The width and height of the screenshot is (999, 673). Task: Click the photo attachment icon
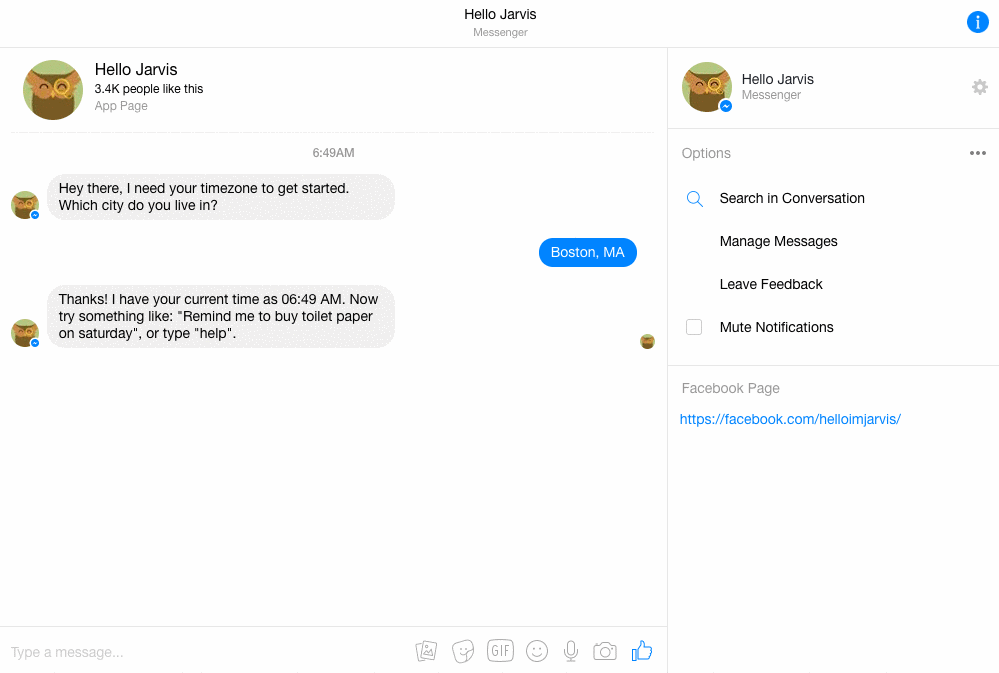point(427,651)
